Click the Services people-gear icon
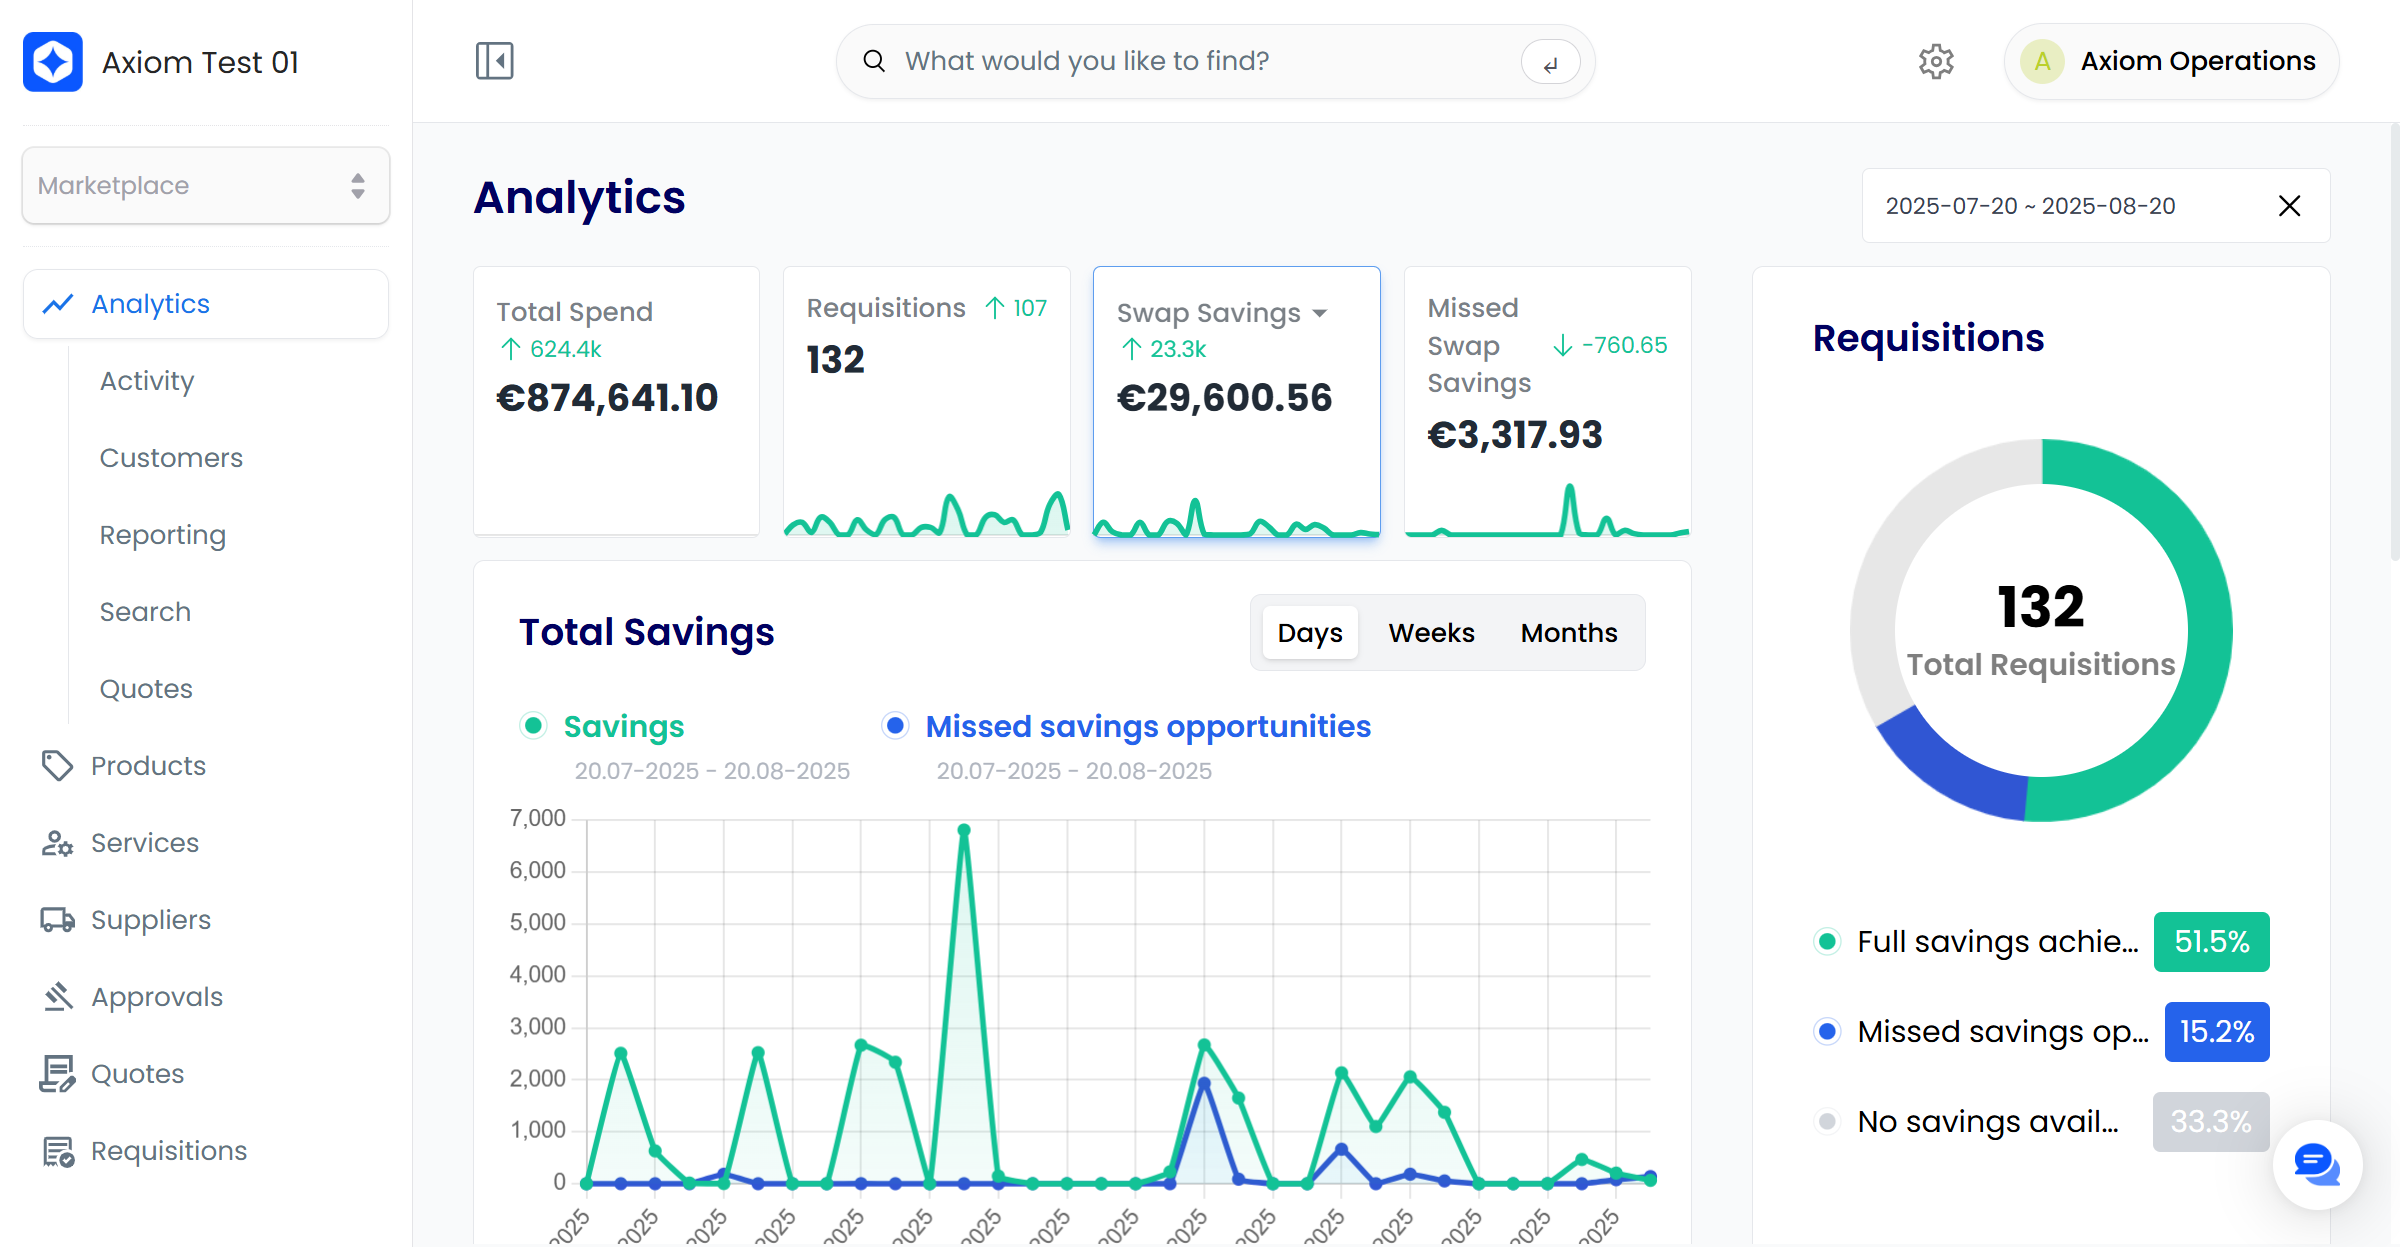Viewport: 2400px width, 1247px height. (x=57, y=843)
